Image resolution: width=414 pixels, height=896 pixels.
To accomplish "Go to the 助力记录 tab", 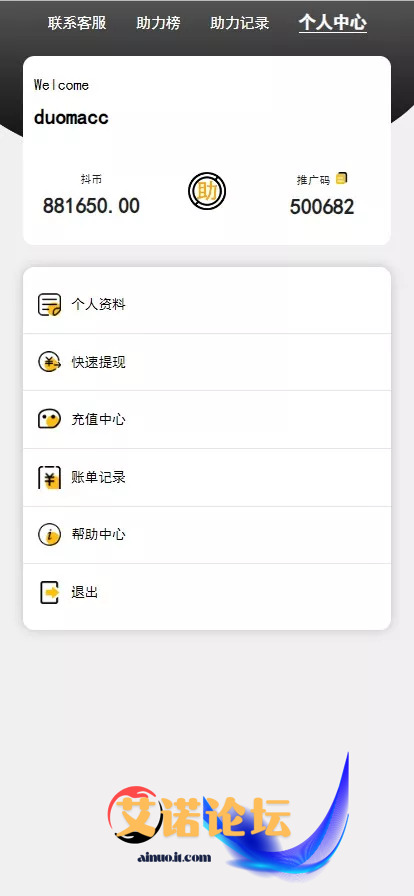I will click(x=240, y=23).
